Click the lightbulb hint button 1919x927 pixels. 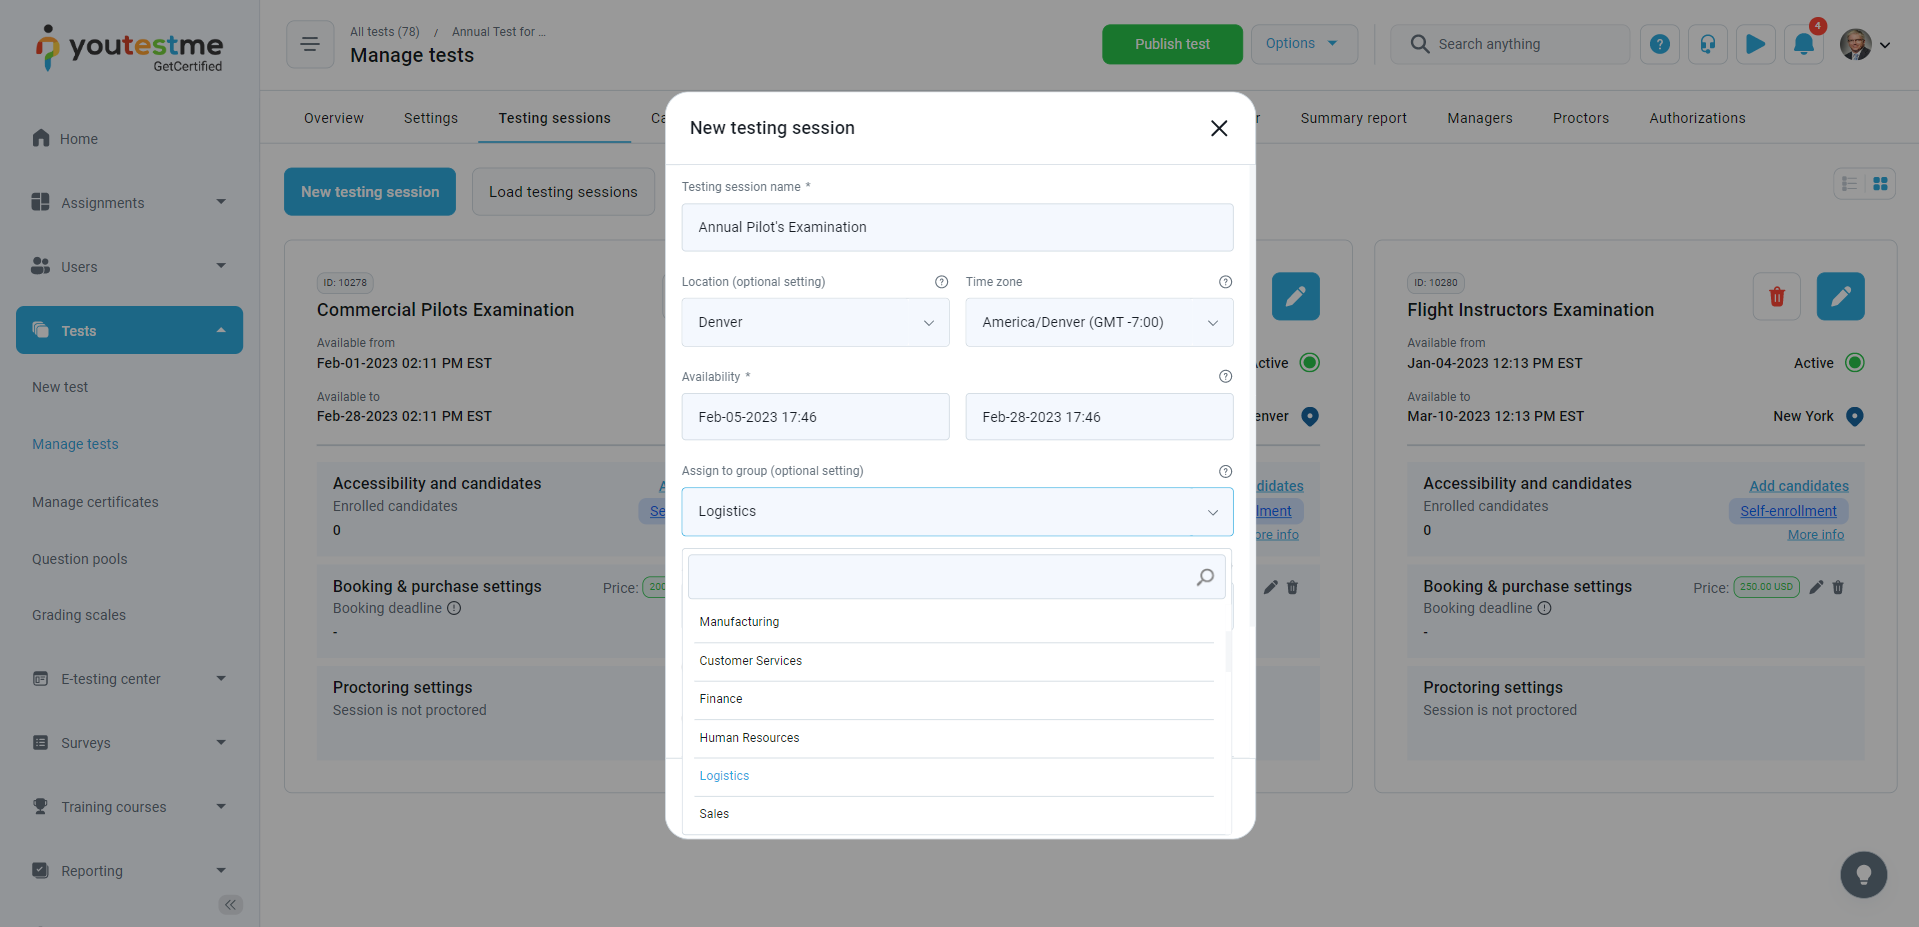click(x=1863, y=875)
